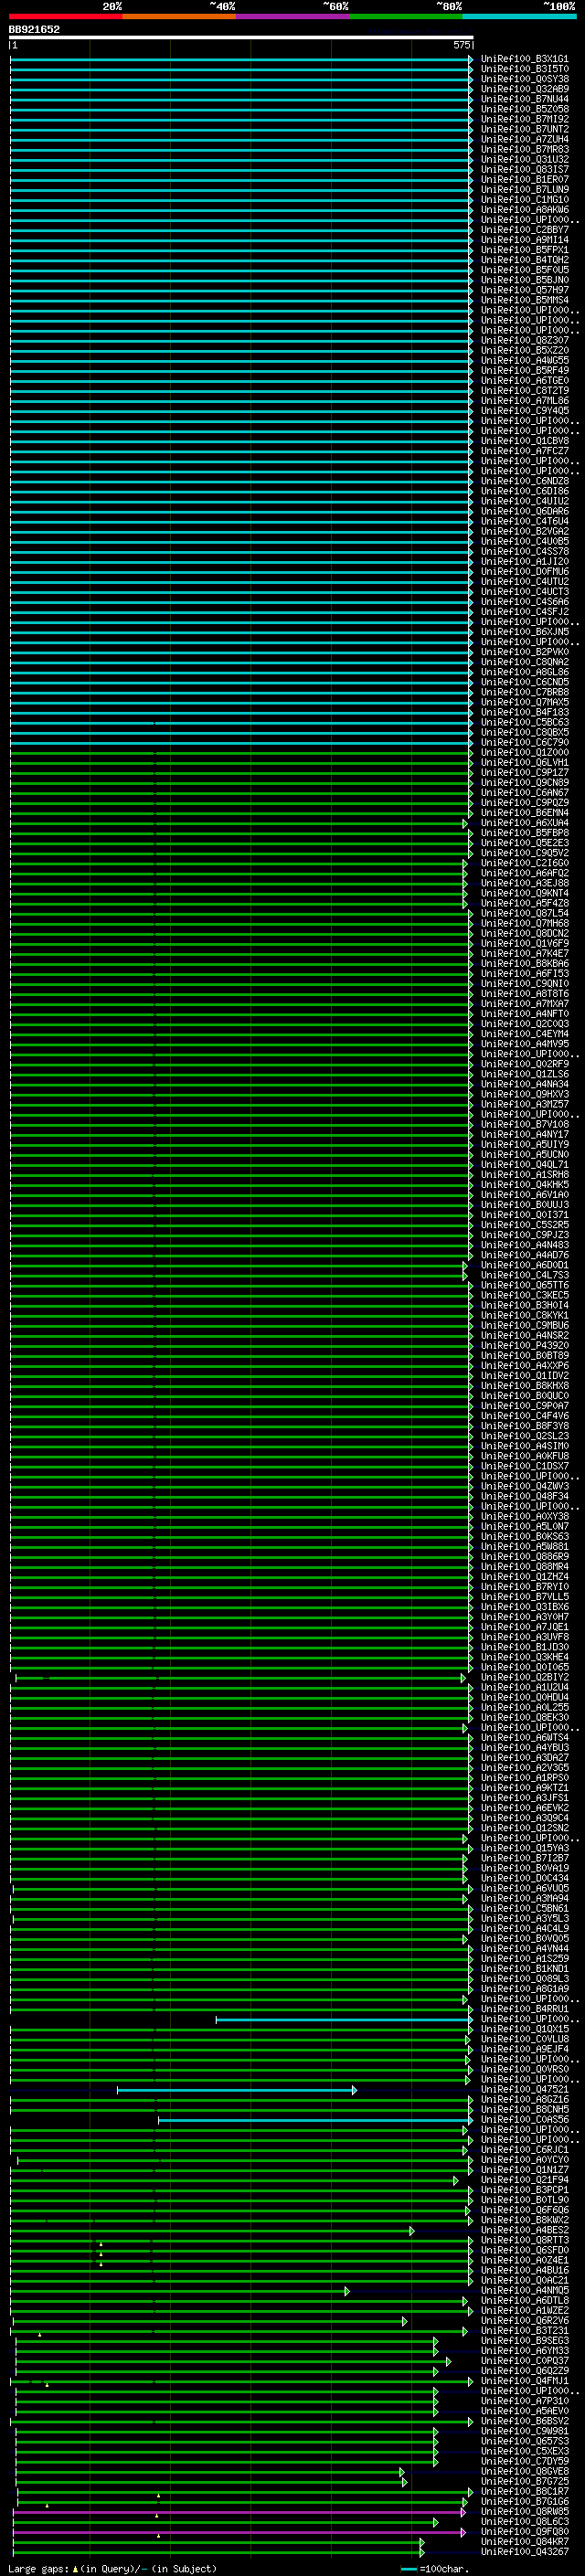Open hit UniRef100_Q8L6C3
The image size is (585, 2576).
pos(525,2521)
